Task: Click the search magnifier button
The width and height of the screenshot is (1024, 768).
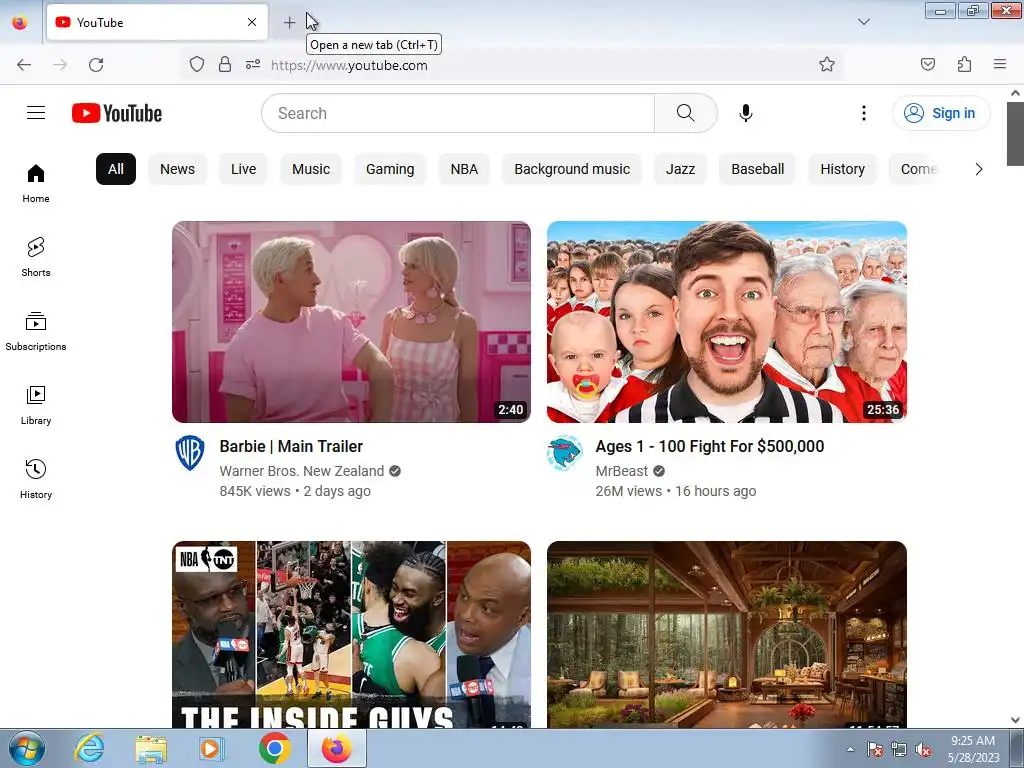Action: (686, 113)
